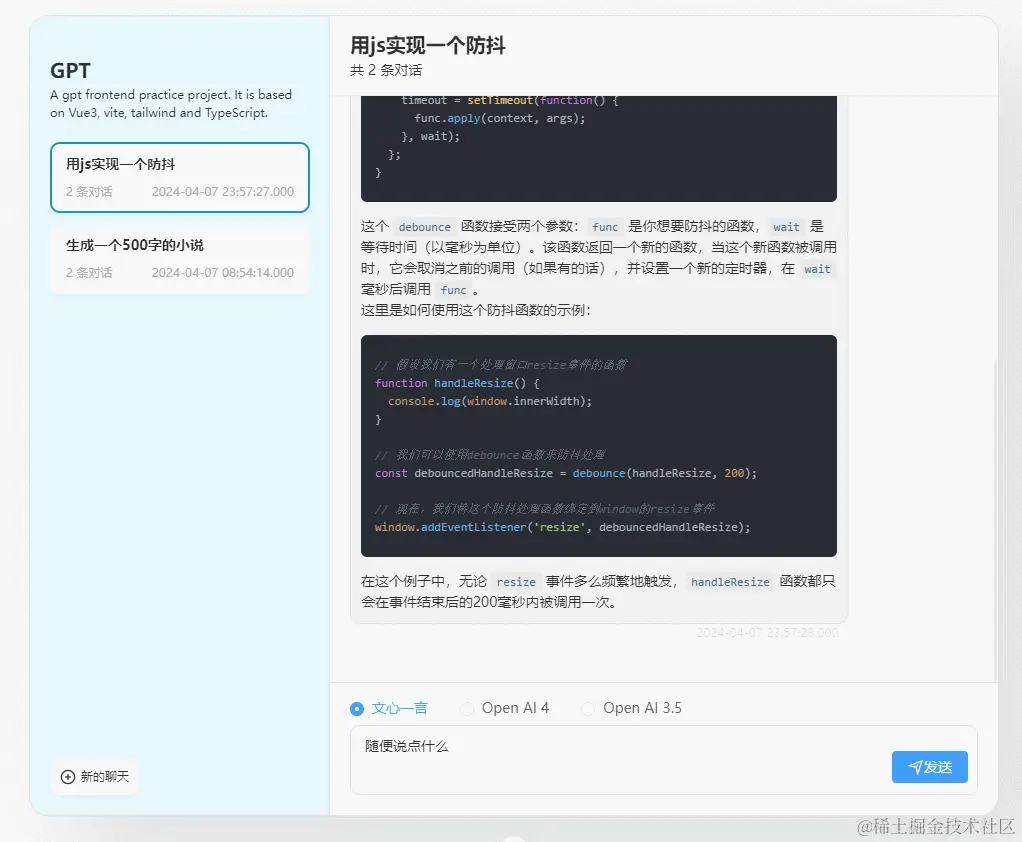Viewport: 1022px width, 842px height.
Task: Click the timestamp 2024-04-07 23:57:28.000
Action: [x=767, y=632]
